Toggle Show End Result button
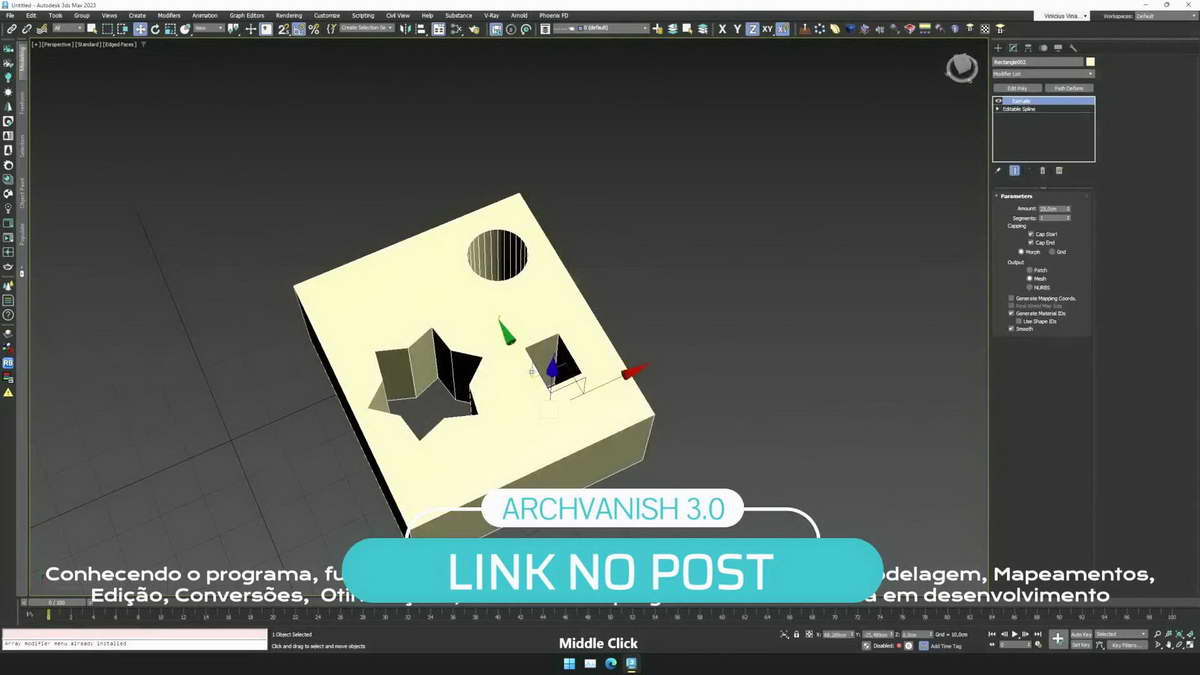 1014,171
